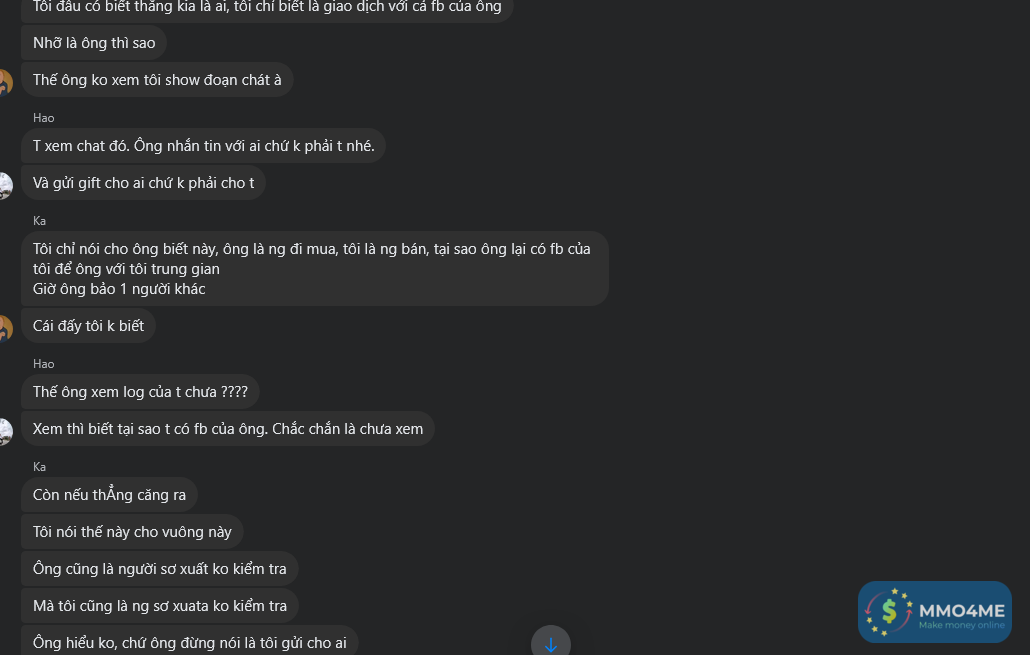Select 'Ông cũng là người sơ xuất ko kiểm tra' message

click(x=159, y=569)
